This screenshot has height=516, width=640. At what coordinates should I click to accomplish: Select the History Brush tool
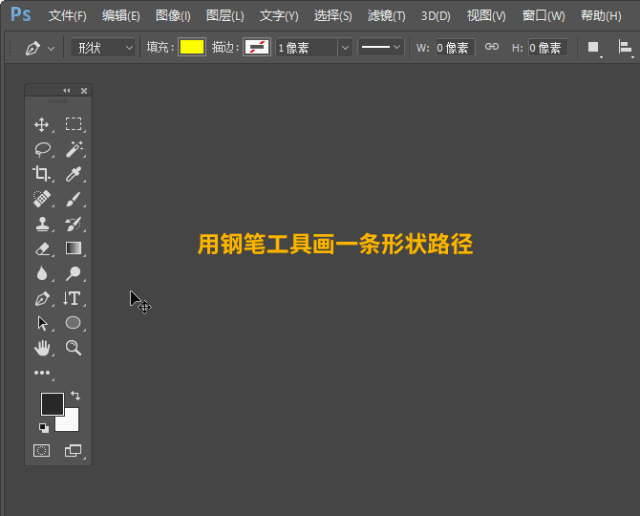[73, 224]
